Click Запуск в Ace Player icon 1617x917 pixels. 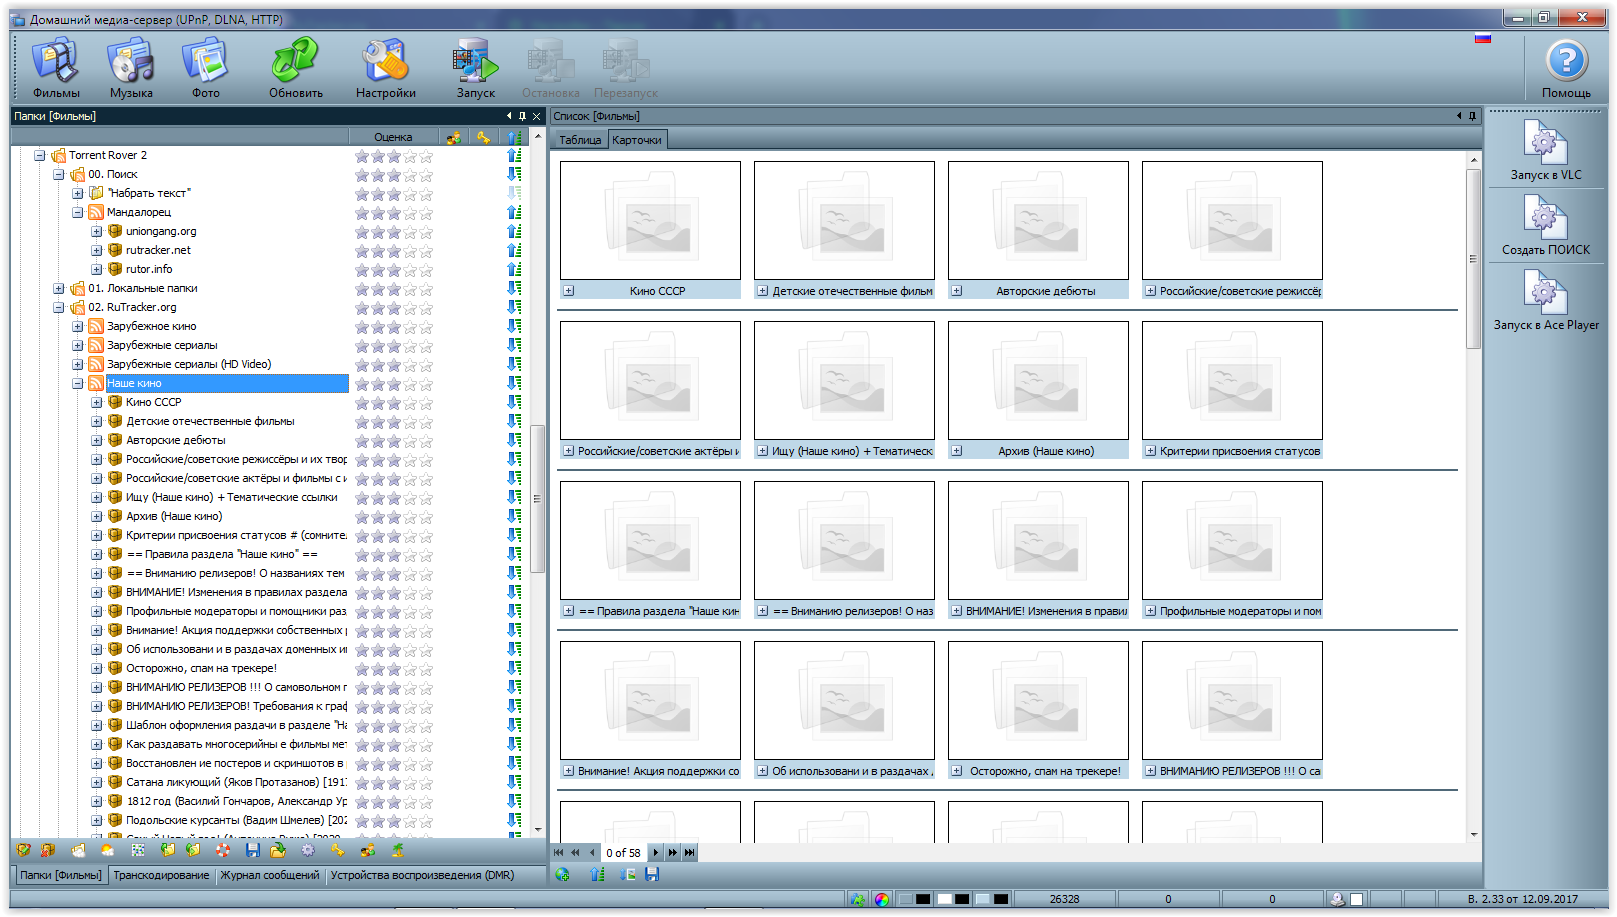pos(1545,300)
